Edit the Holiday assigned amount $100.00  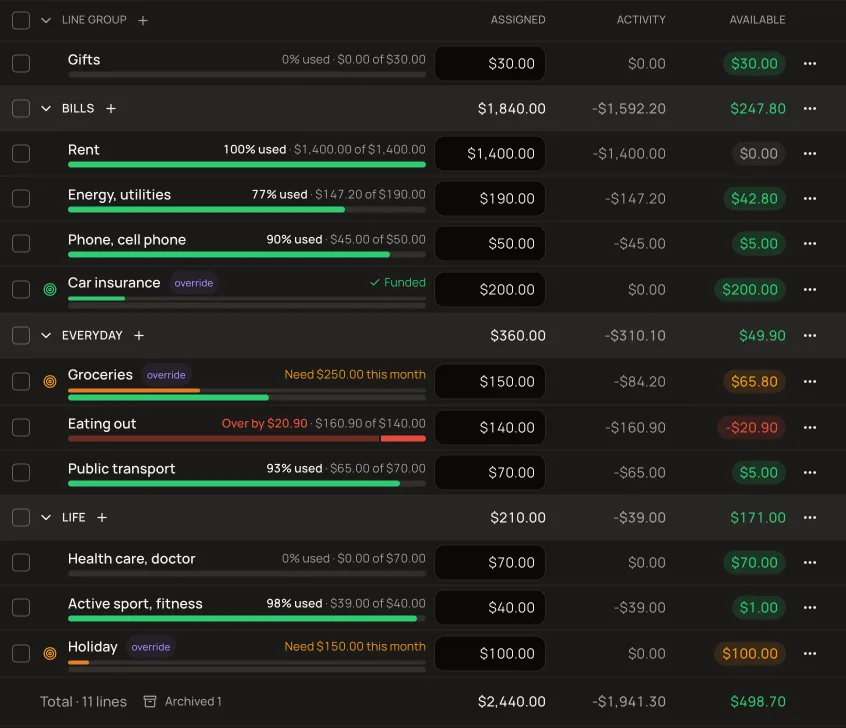click(490, 654)
